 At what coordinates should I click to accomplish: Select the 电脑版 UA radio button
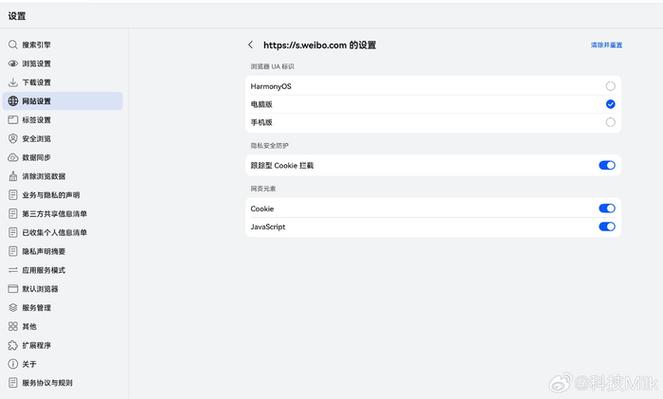pyautogui.click(x=610, y=104)
